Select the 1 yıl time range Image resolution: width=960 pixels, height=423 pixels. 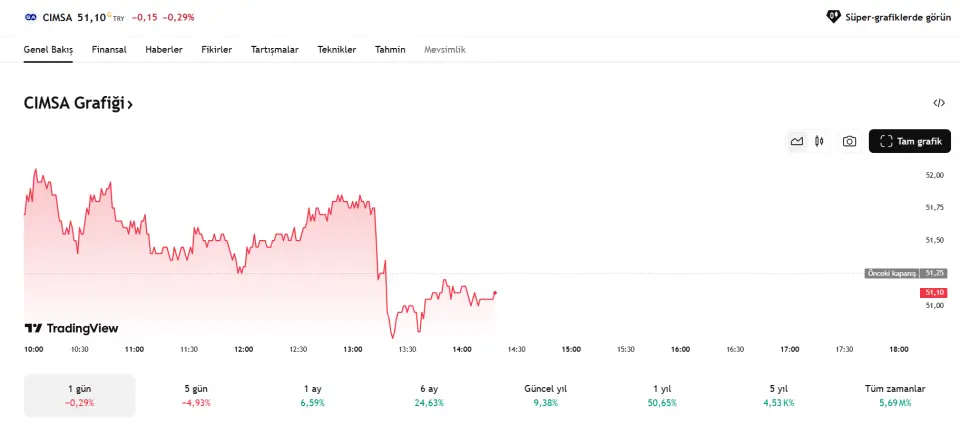tap(662, 395)
